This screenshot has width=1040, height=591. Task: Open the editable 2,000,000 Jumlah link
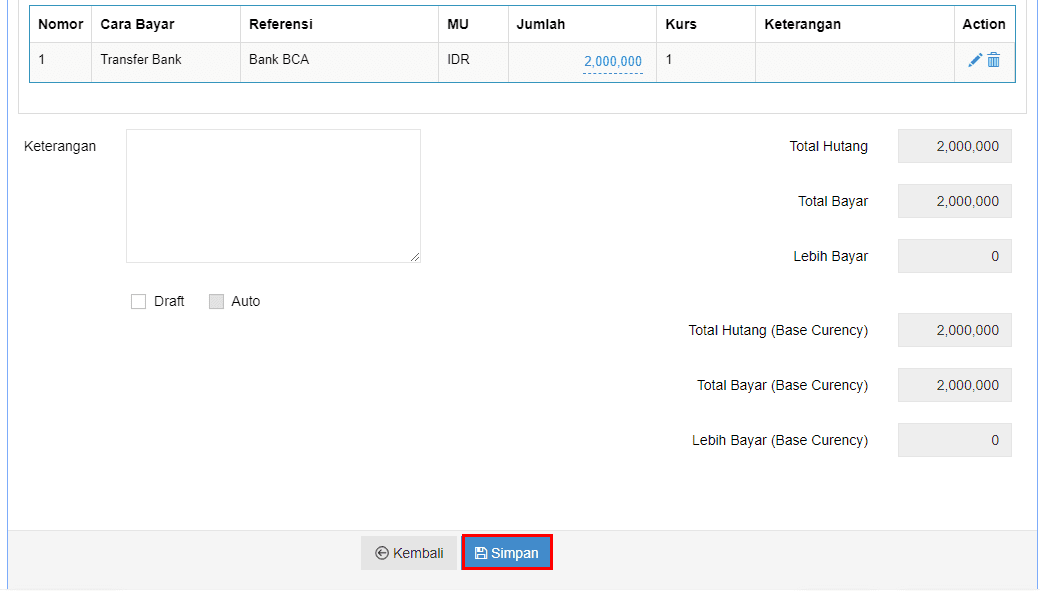click(613, 62)
